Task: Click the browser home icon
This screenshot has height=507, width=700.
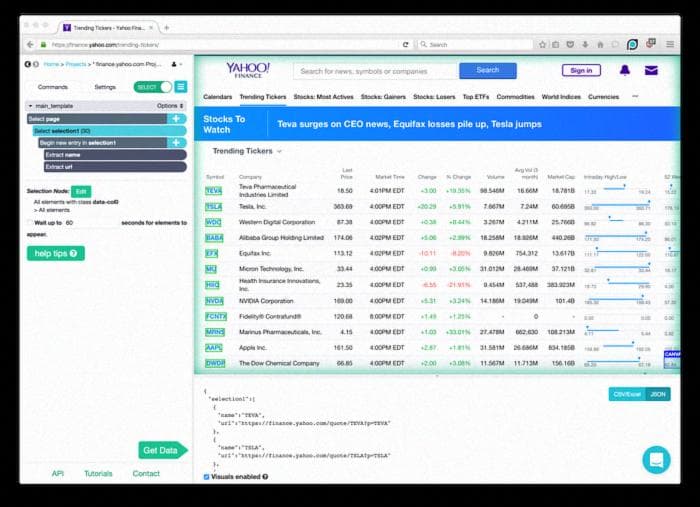Action: click(600, 45)
